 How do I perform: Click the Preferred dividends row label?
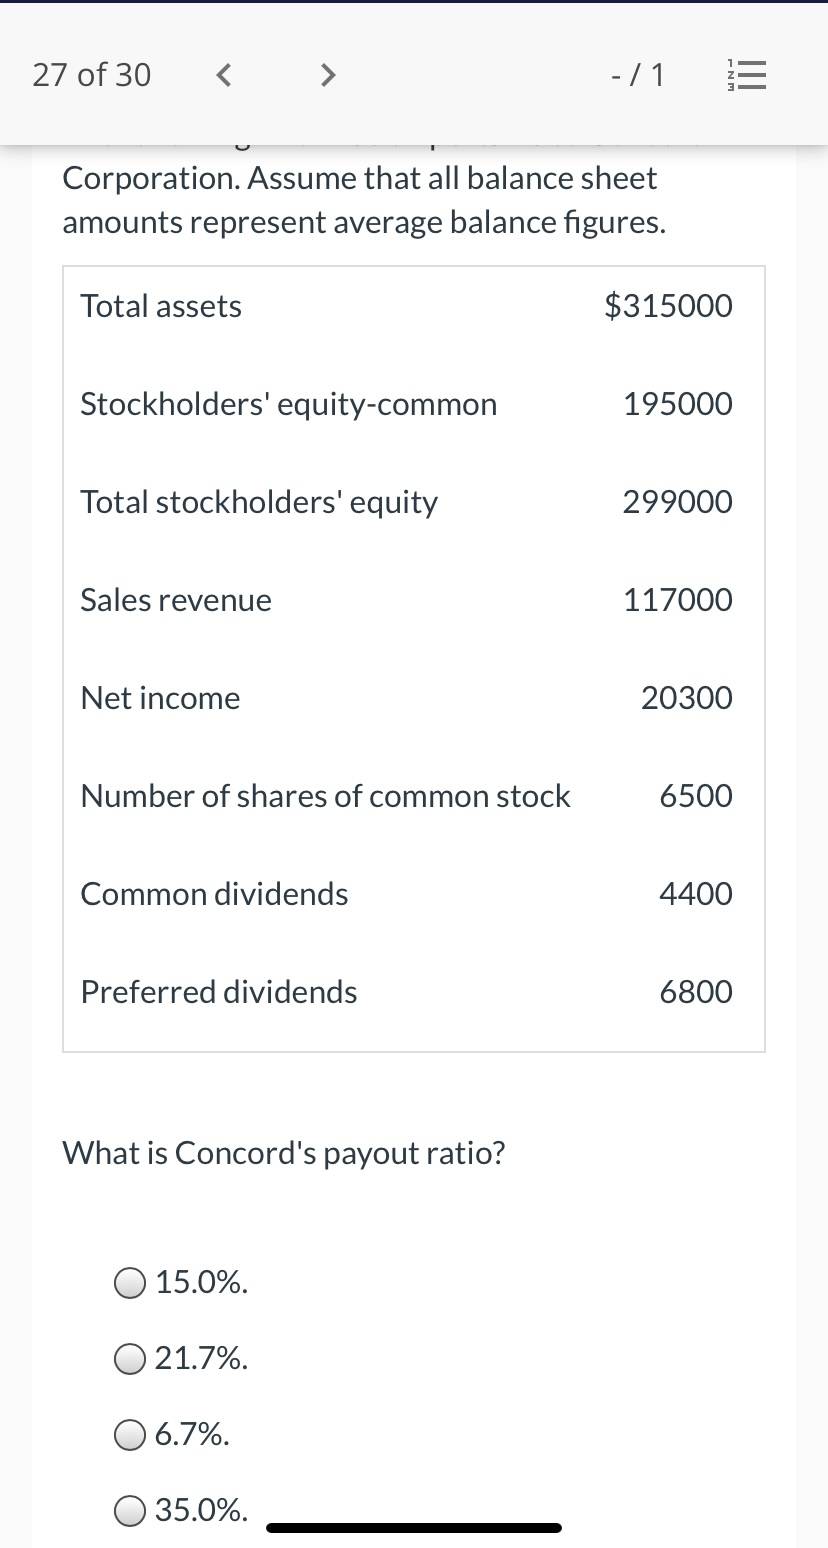click(x=219, y=992)
